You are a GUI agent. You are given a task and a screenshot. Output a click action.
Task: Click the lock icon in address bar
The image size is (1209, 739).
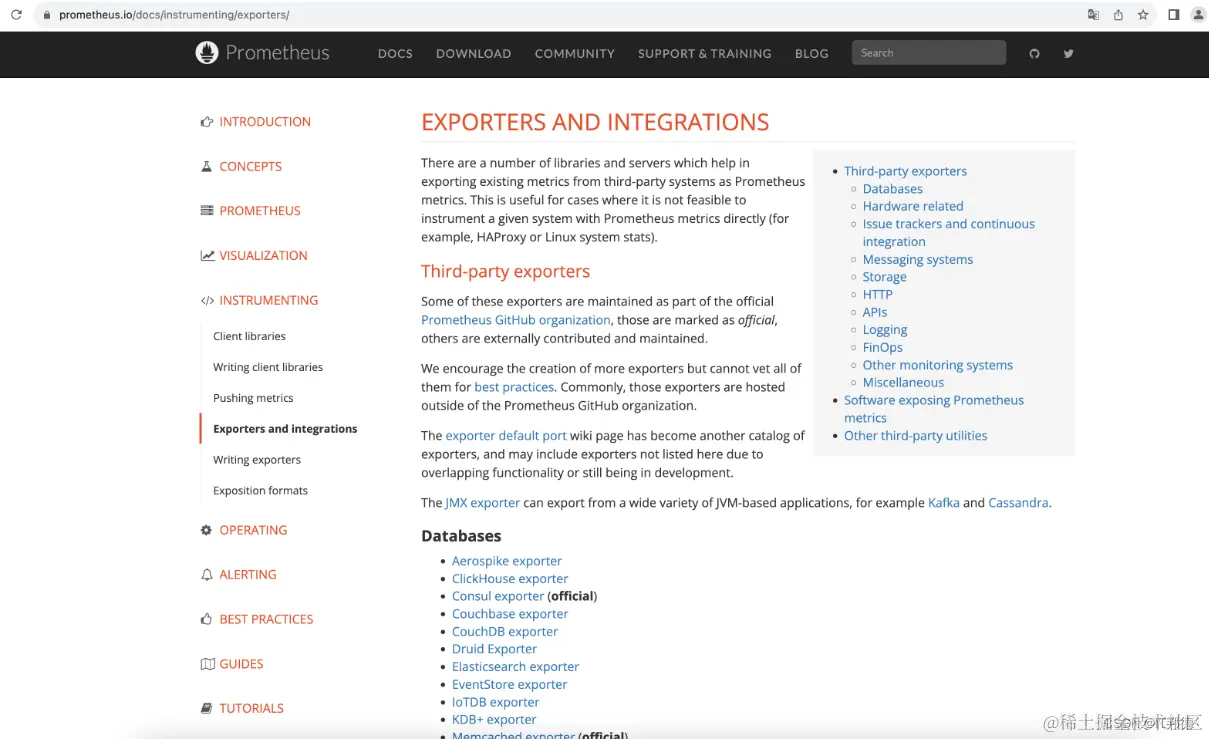coord(46,15)
